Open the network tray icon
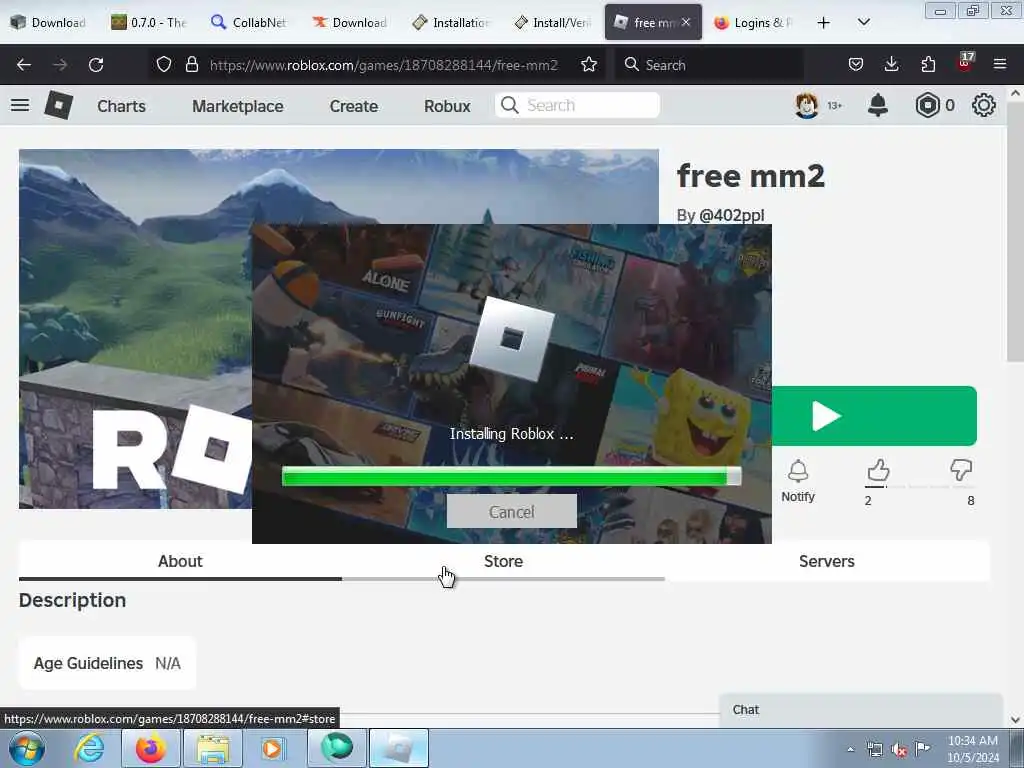Image resolution: width=1024 pixels, height=768 pixels. [874, 750]
